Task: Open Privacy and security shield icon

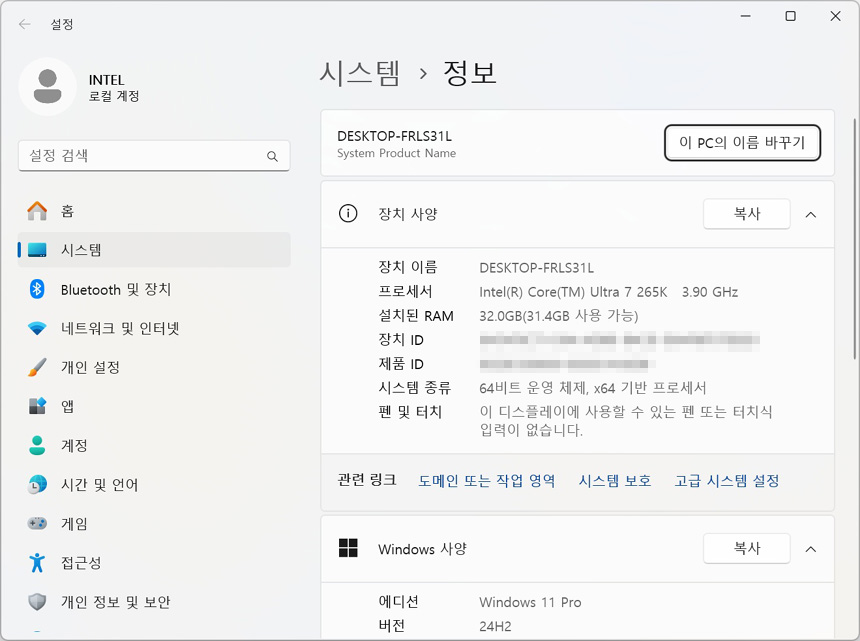Action: [x=37, y=602]
